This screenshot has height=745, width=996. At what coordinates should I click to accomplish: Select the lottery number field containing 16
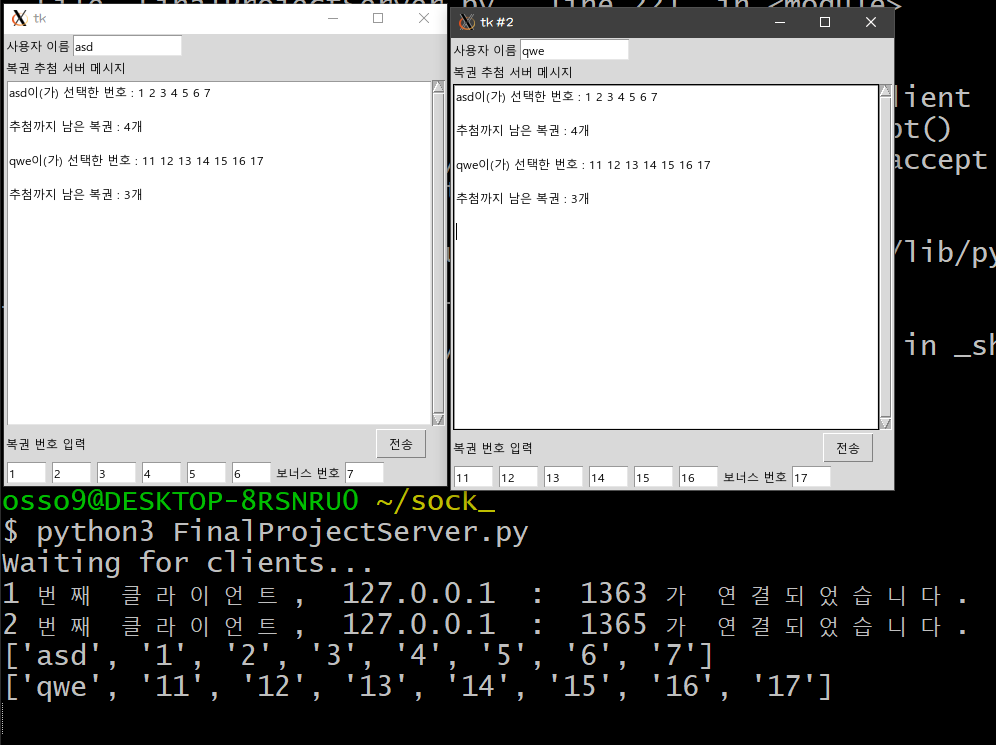(699, 477)
